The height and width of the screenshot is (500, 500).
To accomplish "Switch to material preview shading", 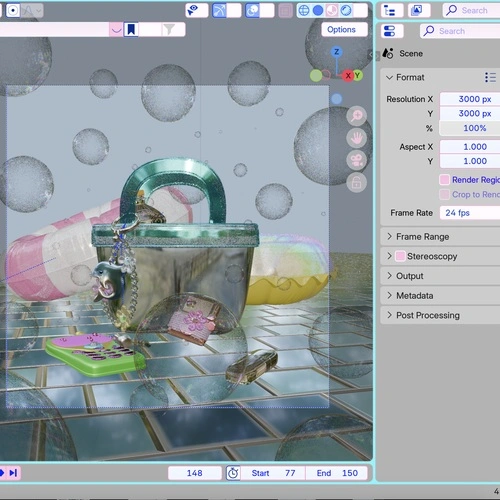I will pos(332,11).
